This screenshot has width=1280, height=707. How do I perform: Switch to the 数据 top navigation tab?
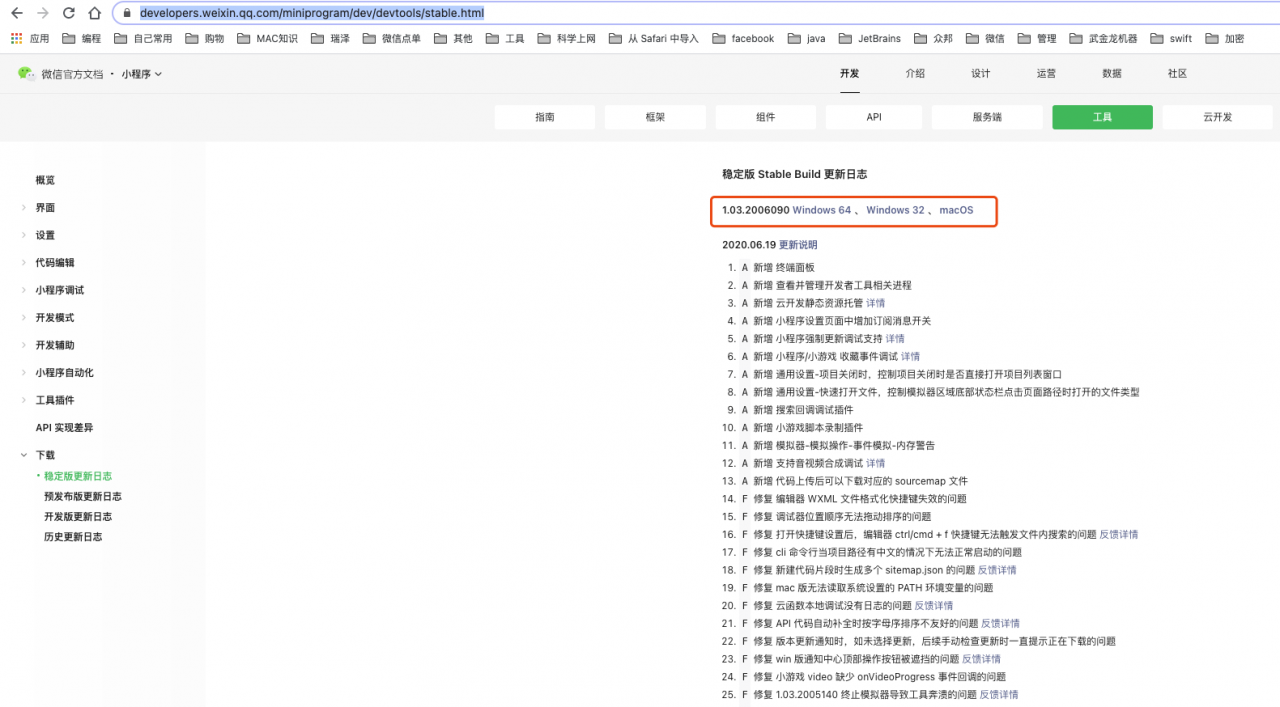pyautogui.click(x=1112, y=74)
